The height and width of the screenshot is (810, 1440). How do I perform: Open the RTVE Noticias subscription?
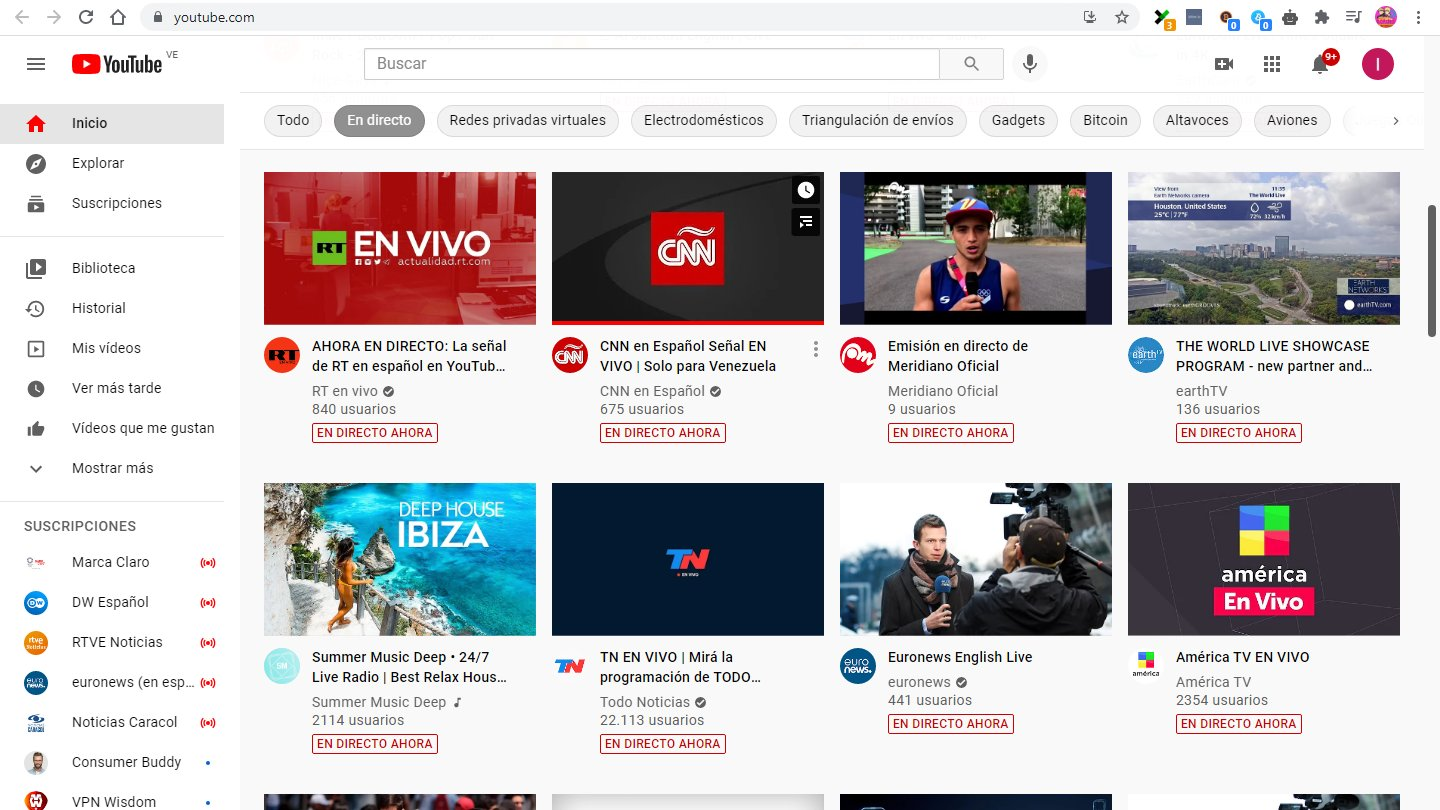[112, 642]
